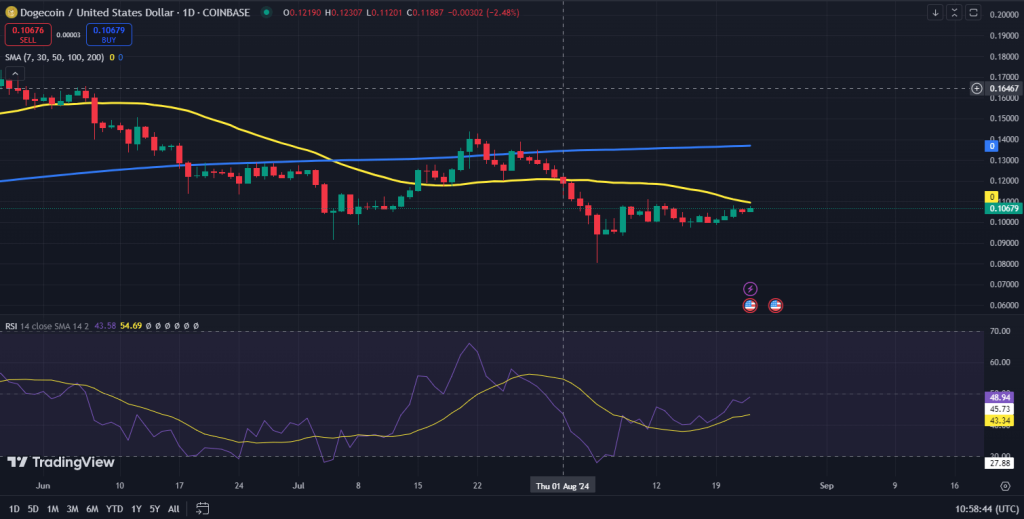Select the All time range
The width and height of the screenshot is (1024, 519).
pos(174,509)
